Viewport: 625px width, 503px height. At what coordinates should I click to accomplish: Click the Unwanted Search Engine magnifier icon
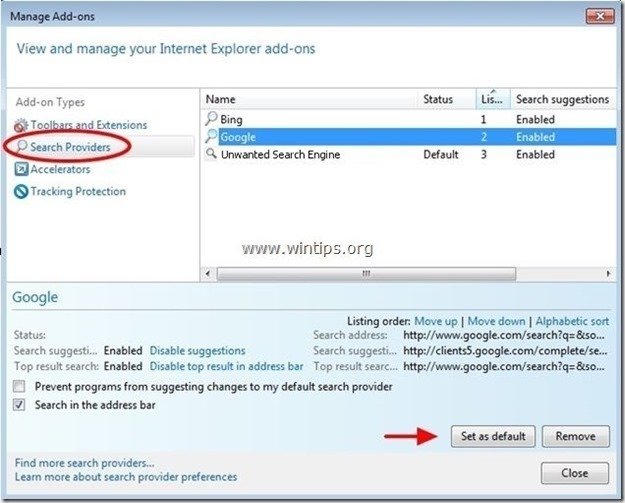211,154
